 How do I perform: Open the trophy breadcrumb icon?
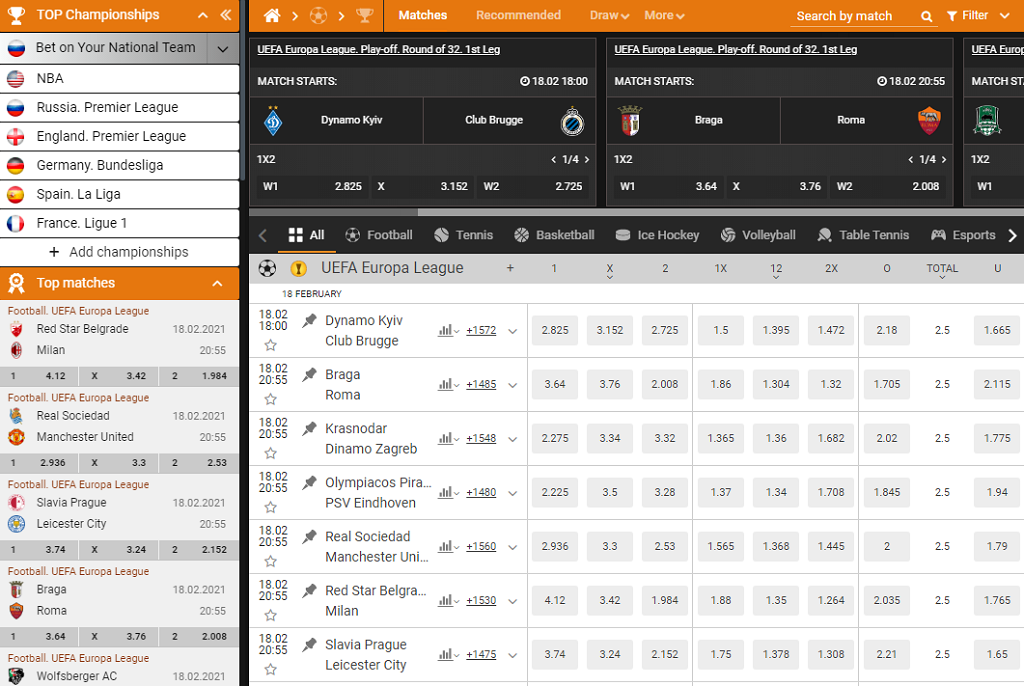[364, 15]
